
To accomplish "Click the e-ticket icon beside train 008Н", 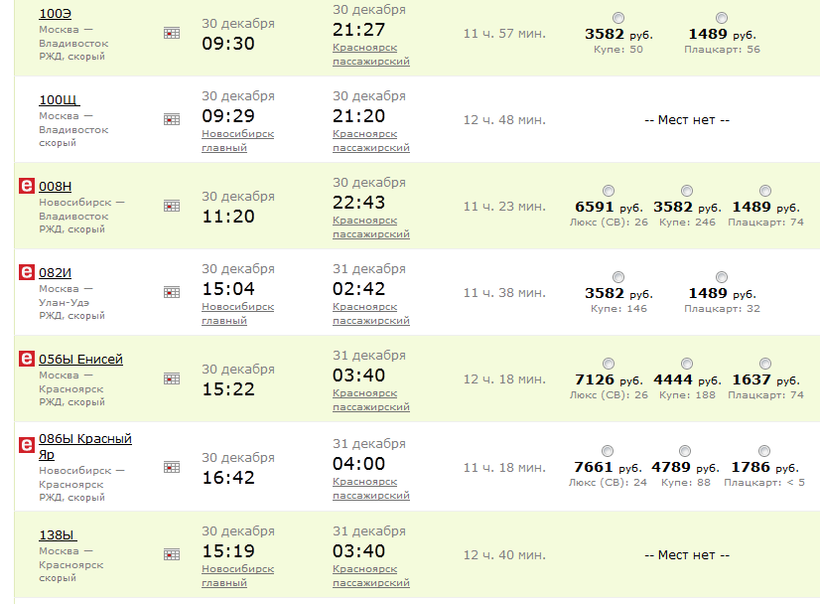I will (27, 186).
